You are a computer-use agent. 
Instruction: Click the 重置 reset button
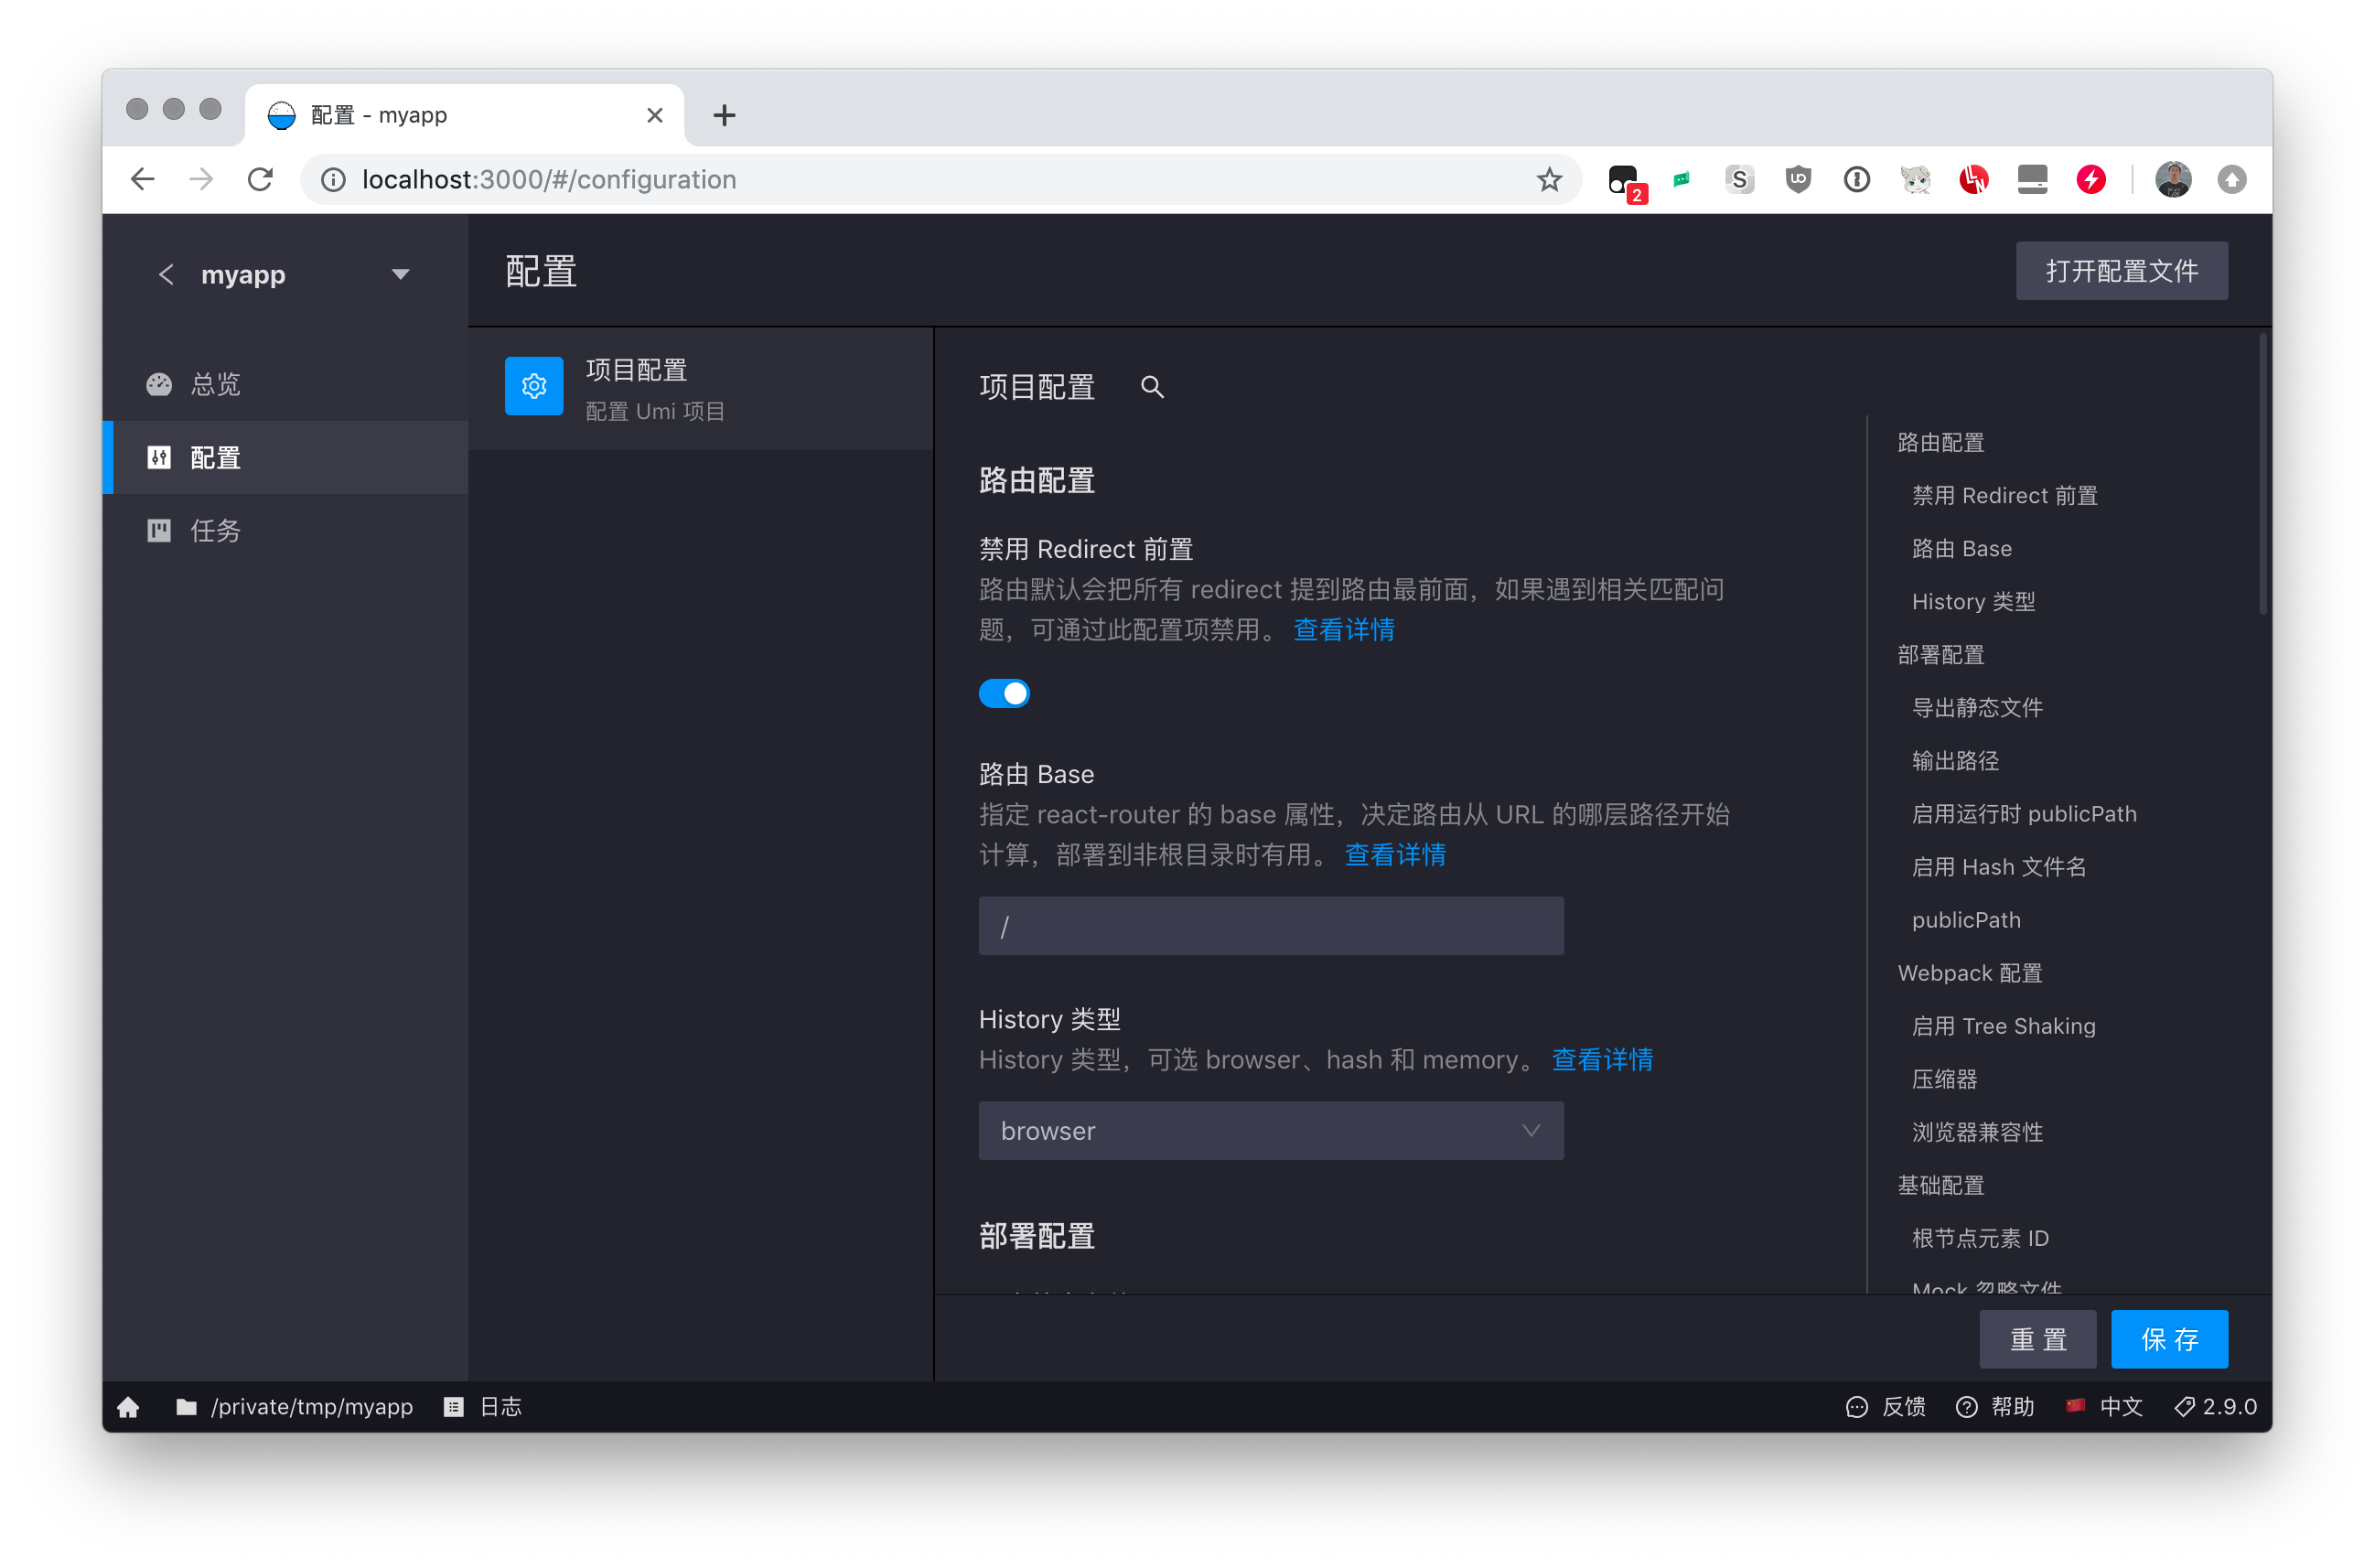(2037, 1339)
